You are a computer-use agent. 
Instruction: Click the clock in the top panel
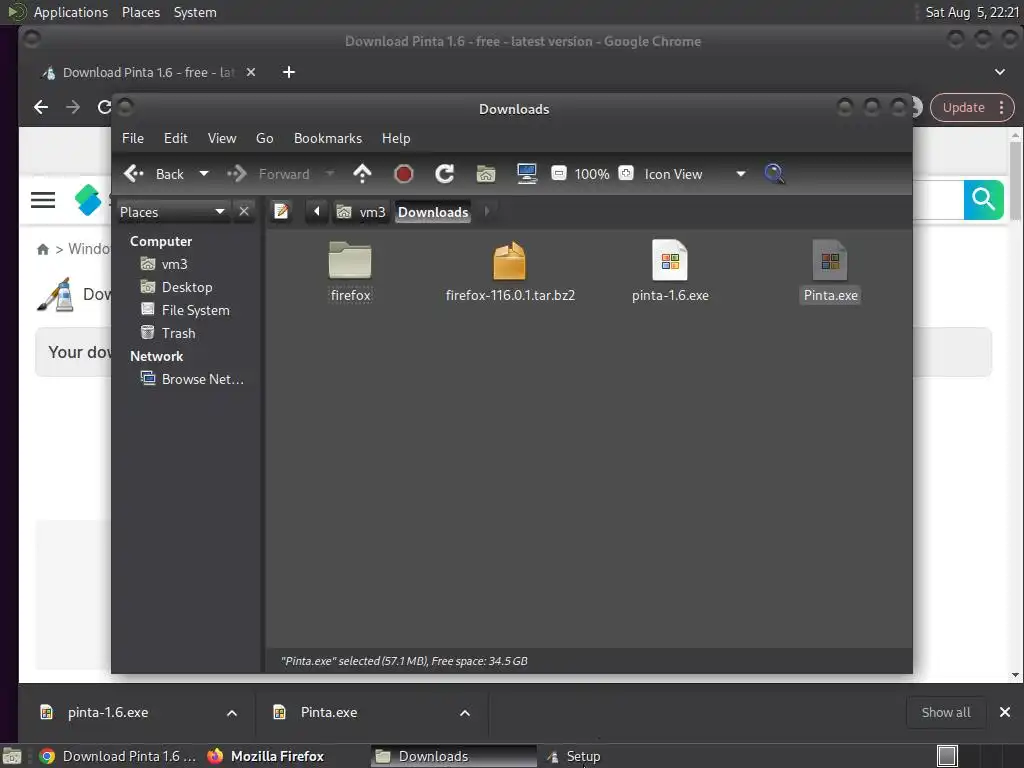point(972,12)
